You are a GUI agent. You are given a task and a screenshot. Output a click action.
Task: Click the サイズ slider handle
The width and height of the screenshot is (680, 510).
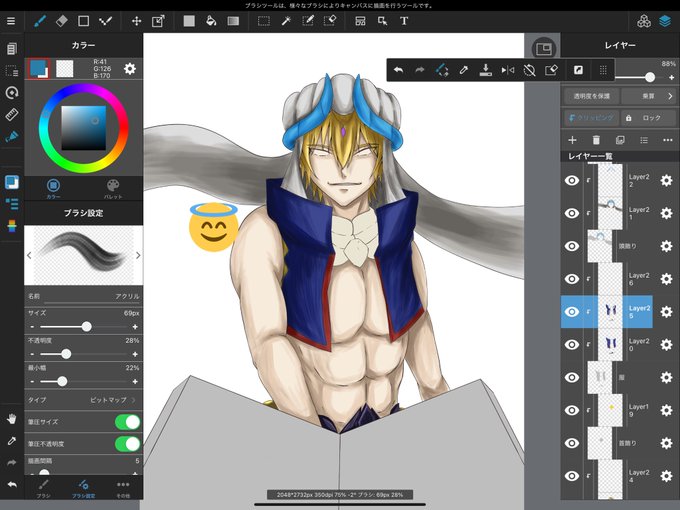tap(86, 327)
